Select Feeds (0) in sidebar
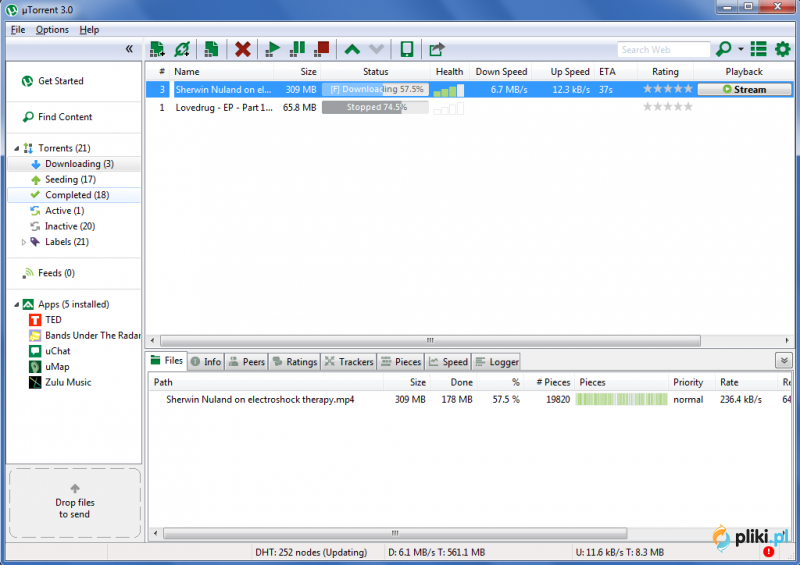Image resolution: width=800 pixels, height=565 pixels. pos(56,273)
